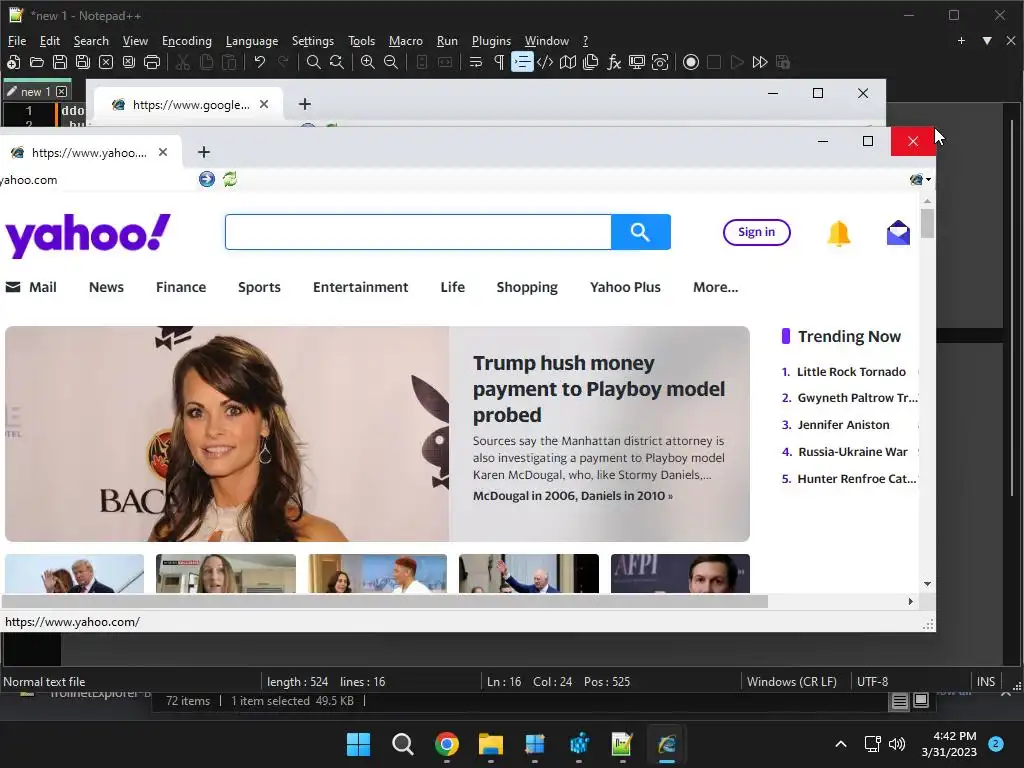Click the Yahoo horizontal scrollbar thumb

point(385,601)
